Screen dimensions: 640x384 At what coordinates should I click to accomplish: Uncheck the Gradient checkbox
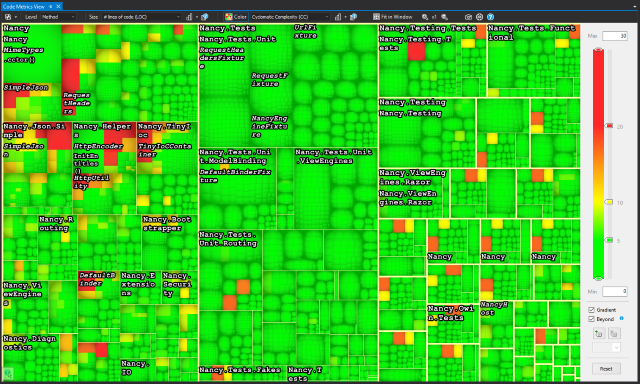[591, 310]
